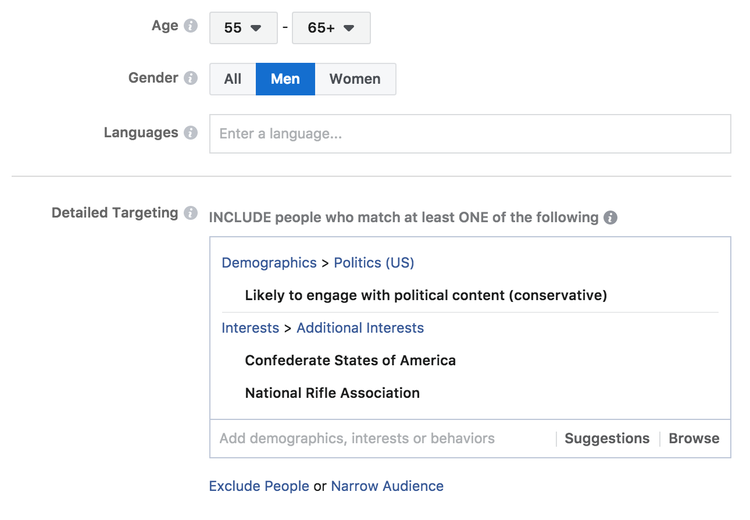Click the info icon after INCLUDE people text

click(x=610, y=218)
